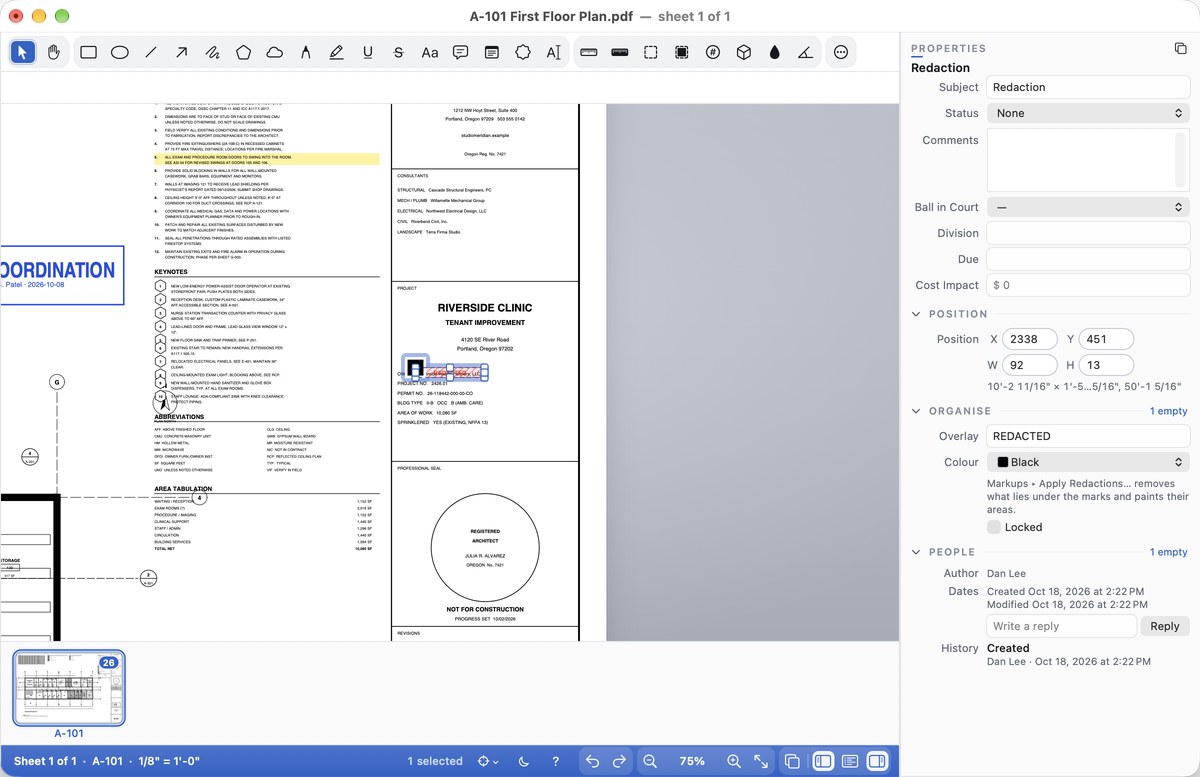Screen dimensions: 1200x777
Task: Select the polygon shape tool
Action: coord(244,52)
